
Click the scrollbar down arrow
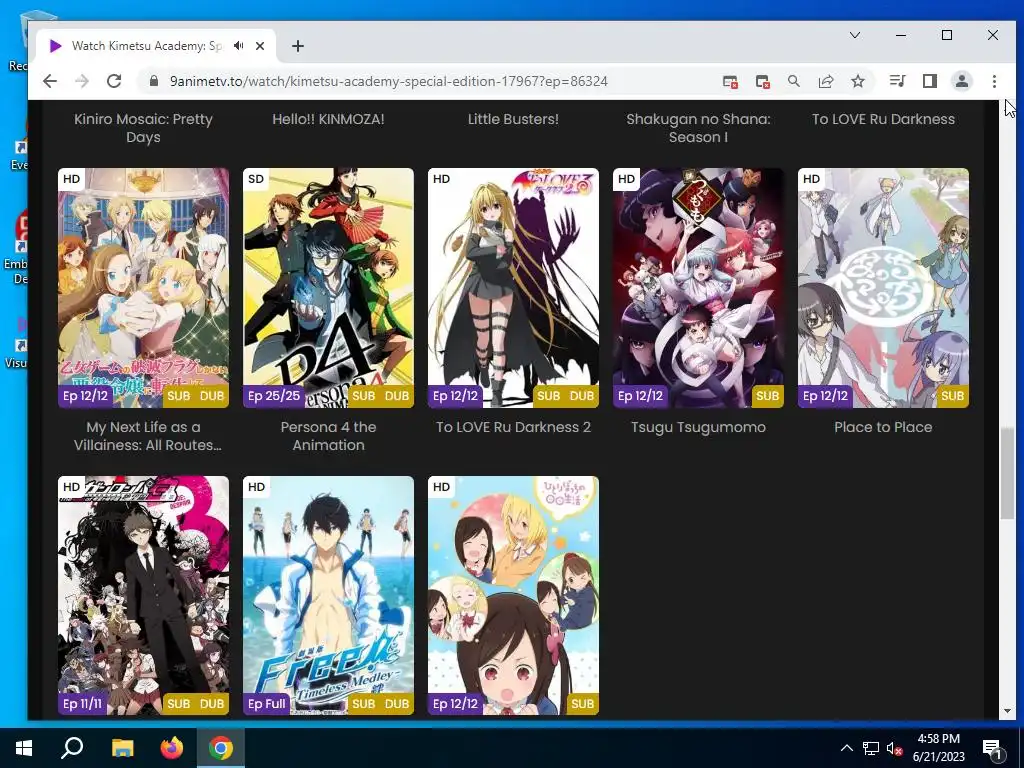(x=1007, y=711)
